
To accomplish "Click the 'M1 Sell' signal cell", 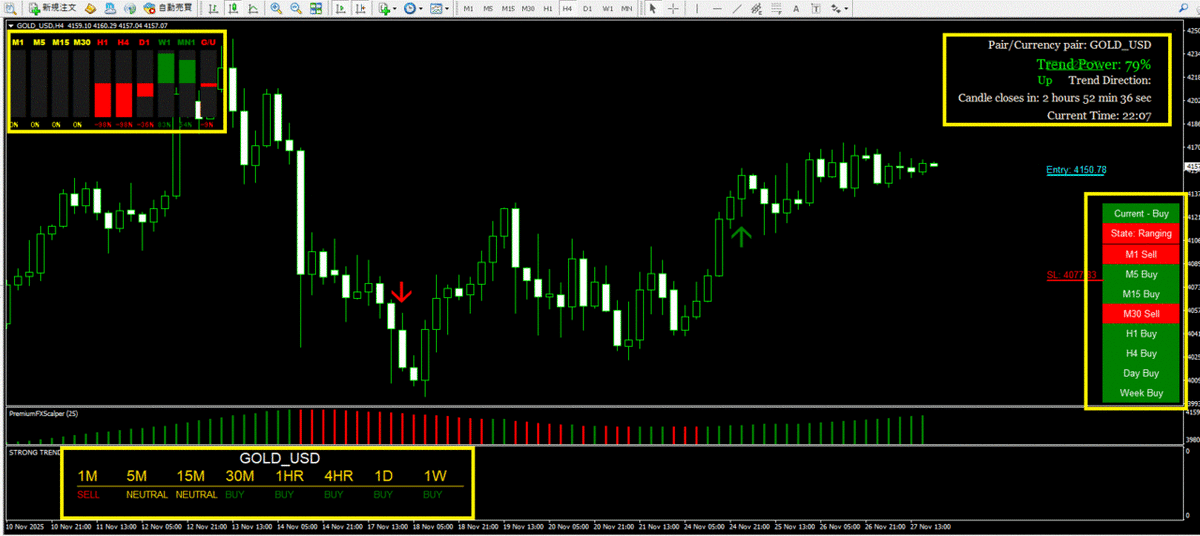I will click(x=1141, y=254).
